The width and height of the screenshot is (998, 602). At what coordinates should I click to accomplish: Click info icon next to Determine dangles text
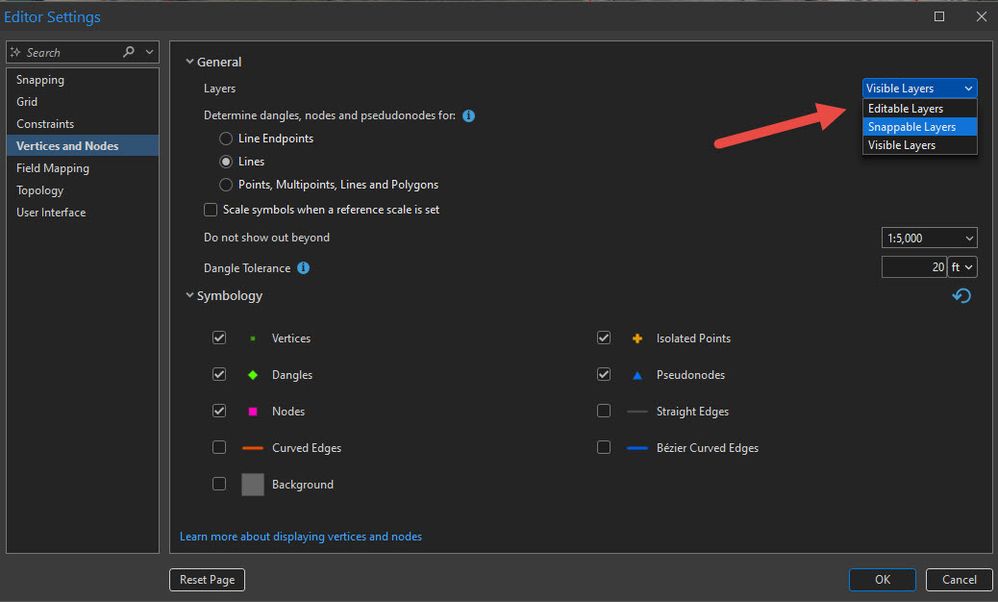point(469,116)
